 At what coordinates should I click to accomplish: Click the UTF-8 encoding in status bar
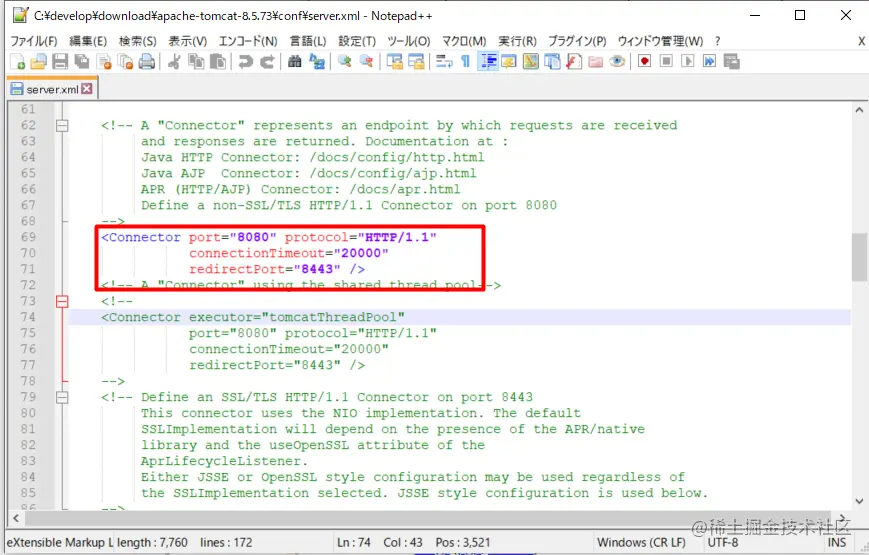(x=723, y=543)
